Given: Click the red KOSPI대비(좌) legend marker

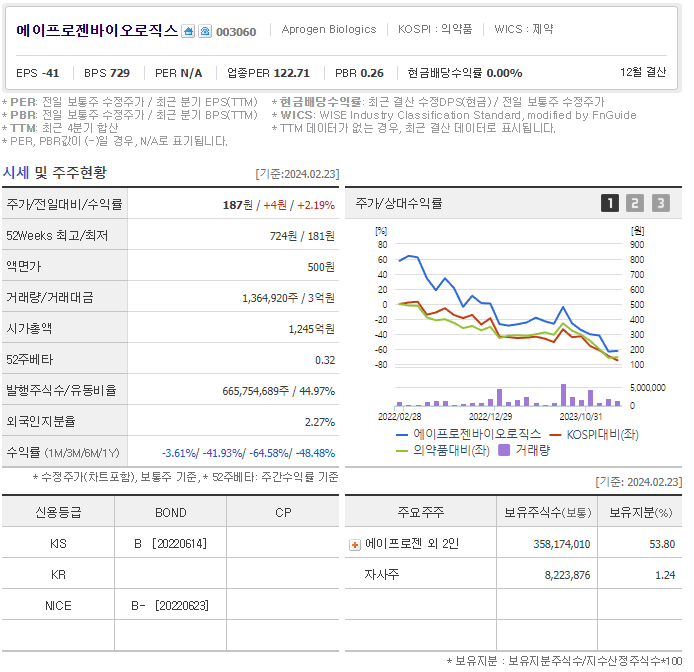Looking at the screenshot, I should pos(555,435).
